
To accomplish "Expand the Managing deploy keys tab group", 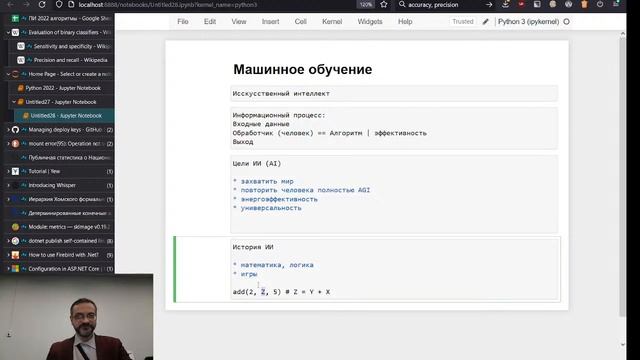I will pos(8,130).
